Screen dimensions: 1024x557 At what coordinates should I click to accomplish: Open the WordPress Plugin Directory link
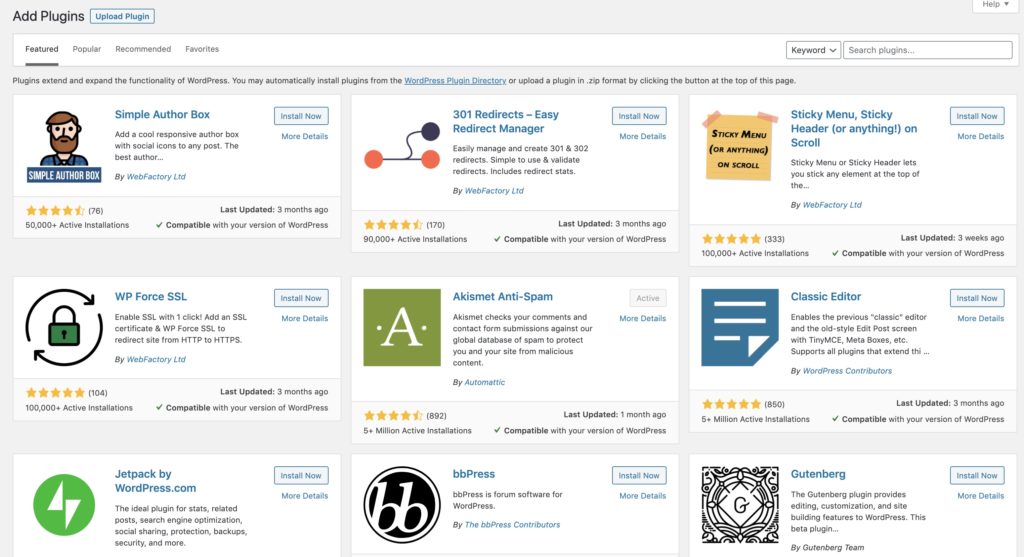(x=455, y=81)
